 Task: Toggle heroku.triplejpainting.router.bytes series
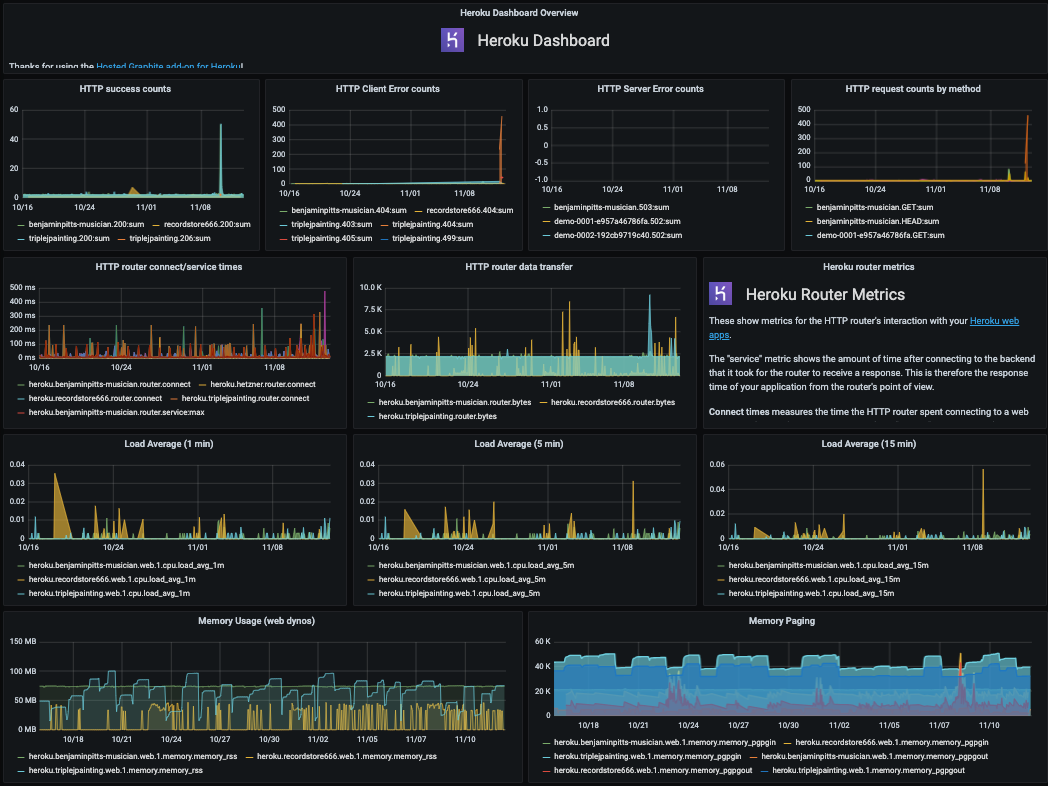click(x=438, y=416)
